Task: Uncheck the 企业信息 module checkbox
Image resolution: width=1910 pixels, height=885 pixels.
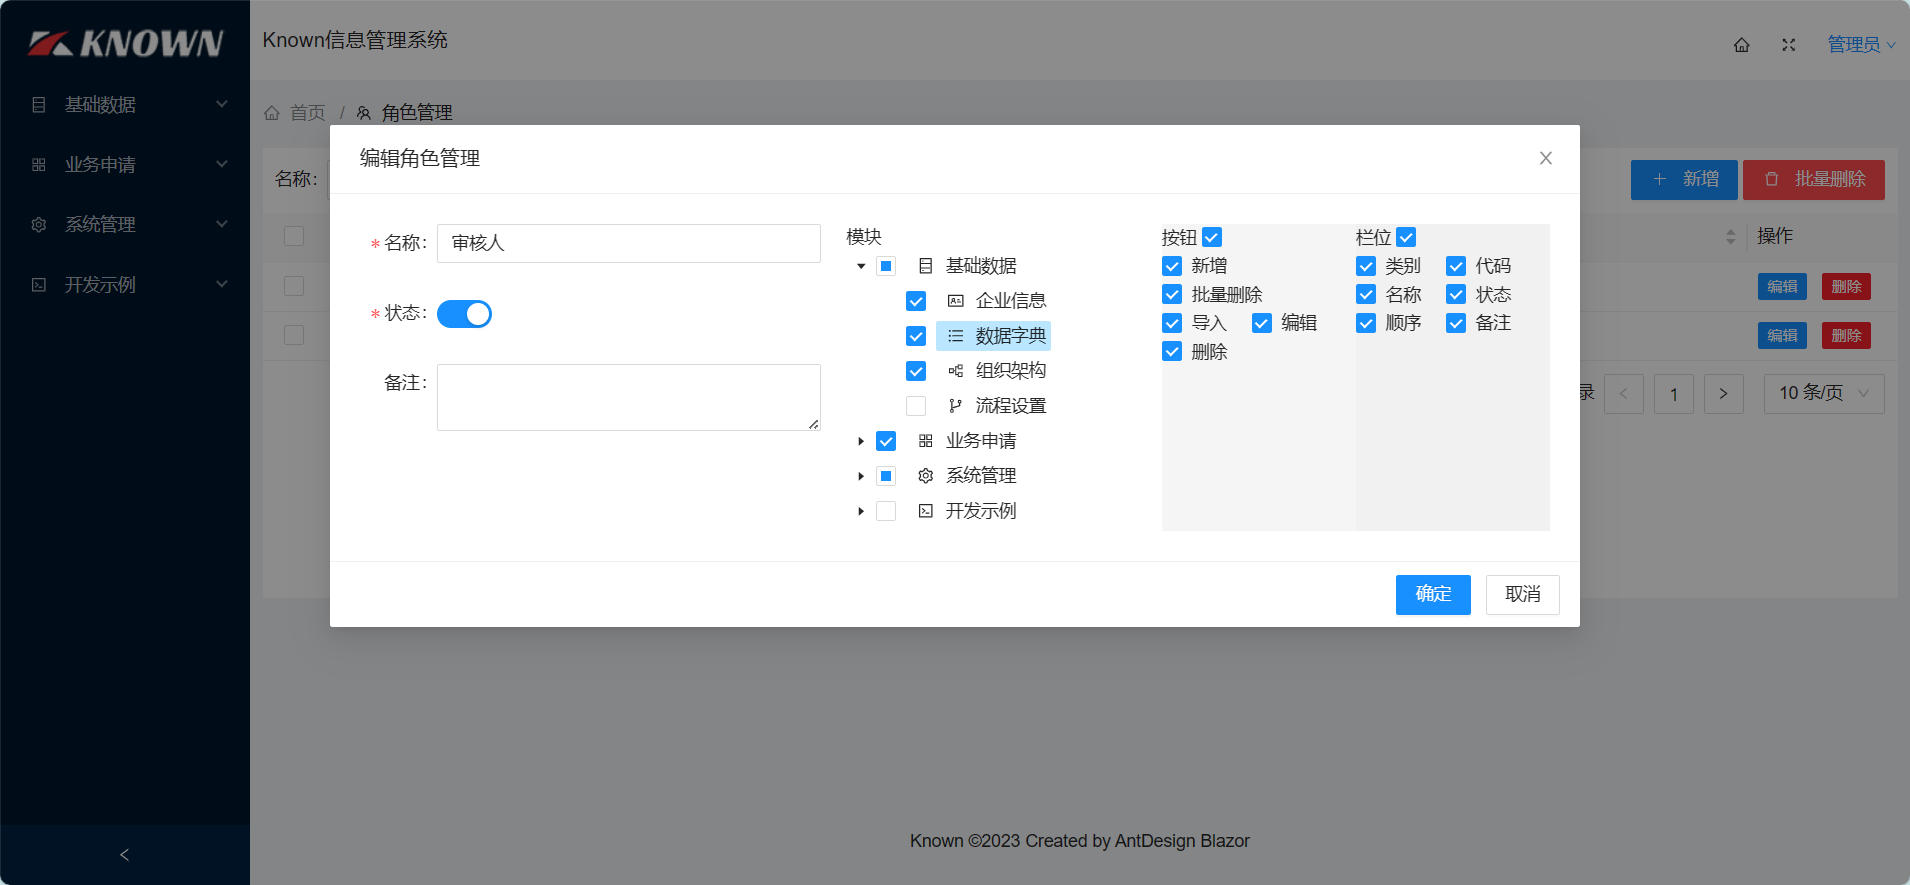Action: coord(916,301)
